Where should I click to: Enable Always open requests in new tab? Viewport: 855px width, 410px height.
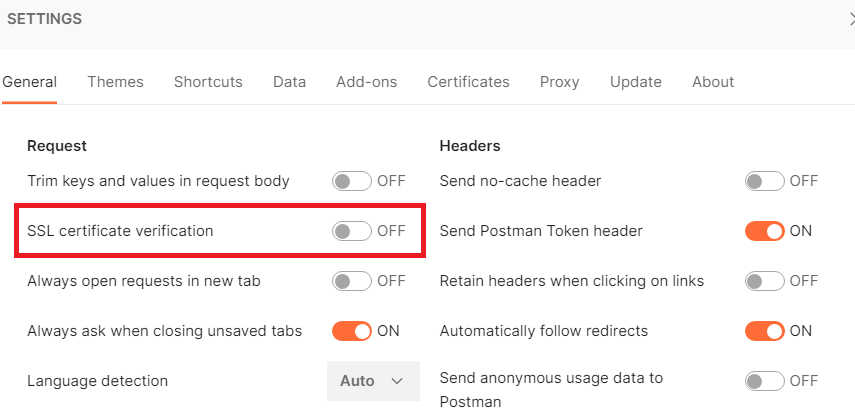(352, 281)
